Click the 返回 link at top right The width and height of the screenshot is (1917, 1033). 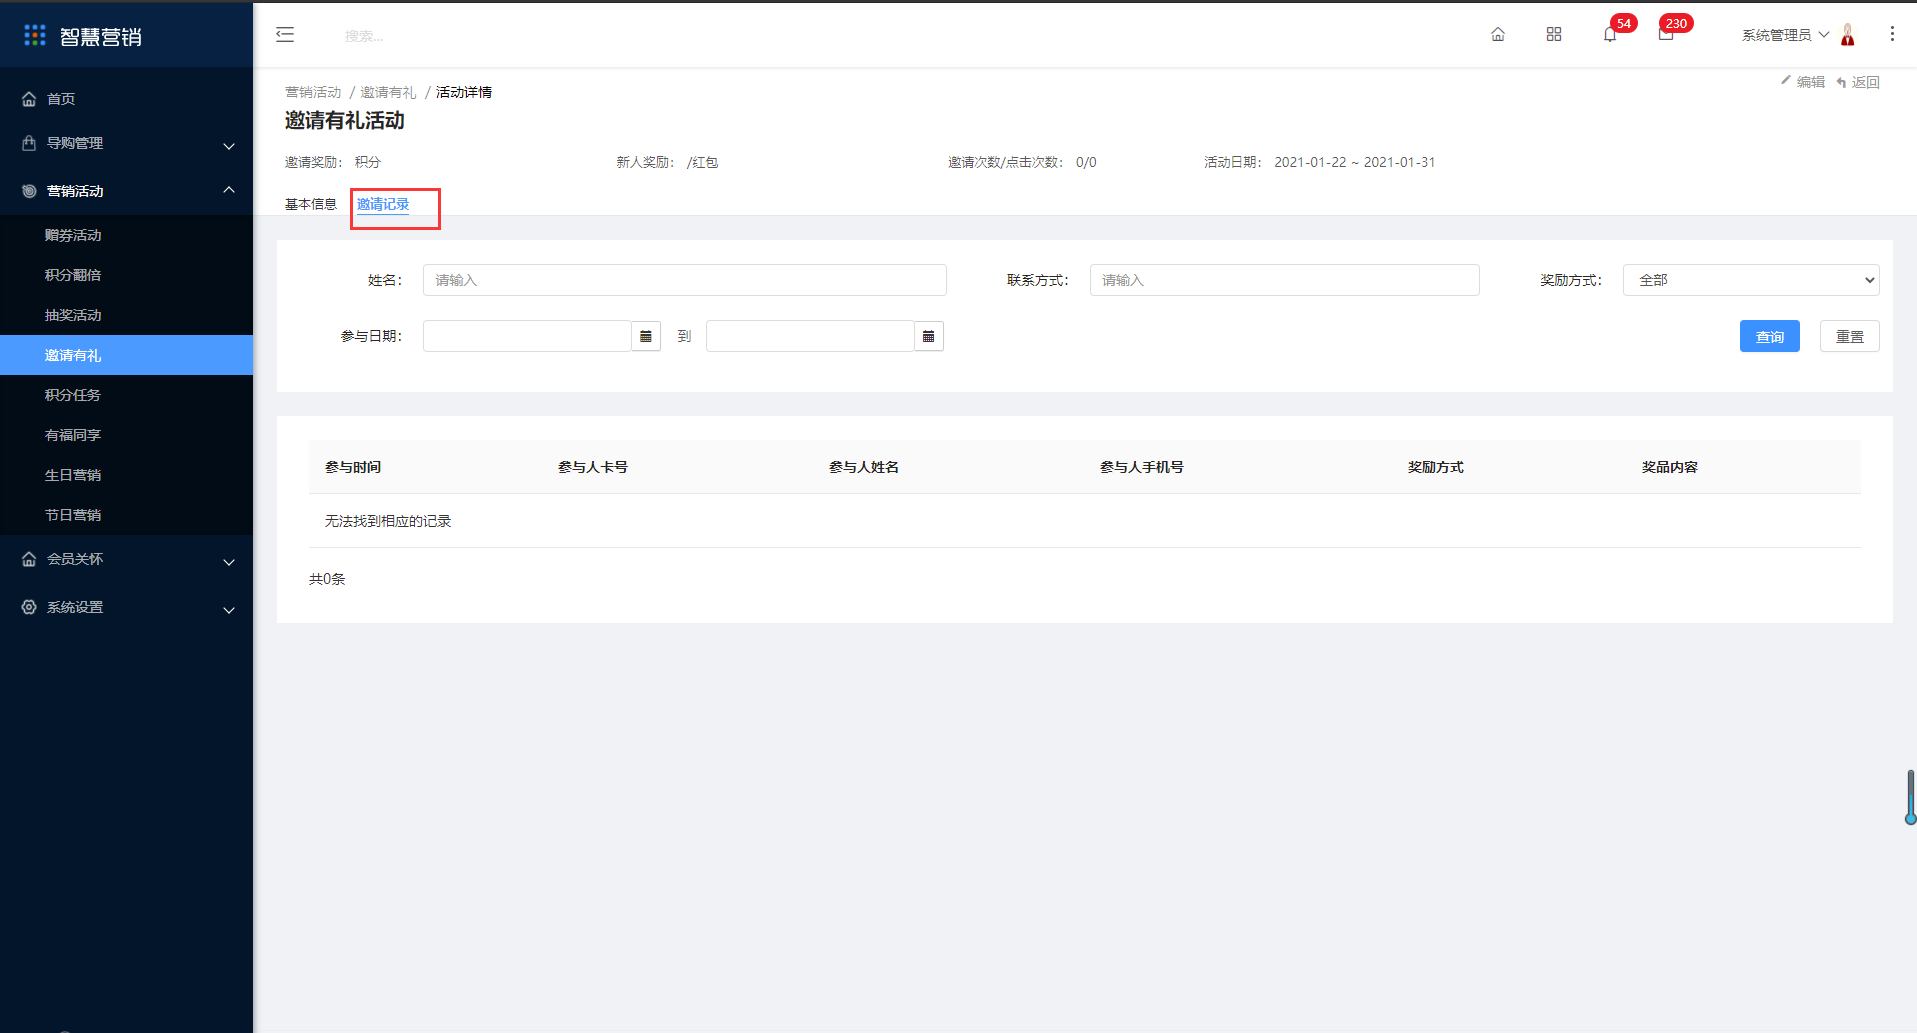[x=1866, y=82]
